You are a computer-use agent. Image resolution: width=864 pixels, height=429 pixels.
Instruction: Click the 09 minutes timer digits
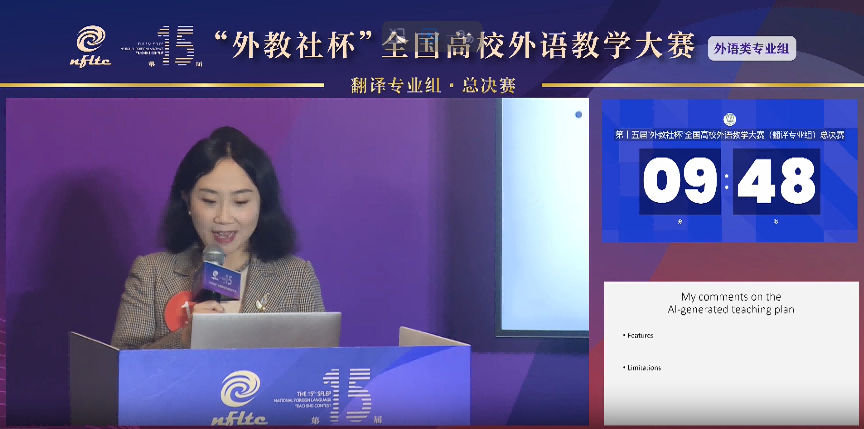[680, 181]
